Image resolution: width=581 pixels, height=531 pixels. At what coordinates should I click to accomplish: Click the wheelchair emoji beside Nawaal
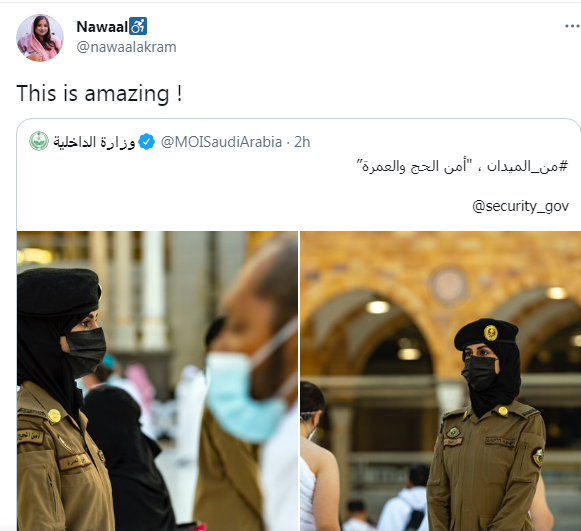coord(138,26)
